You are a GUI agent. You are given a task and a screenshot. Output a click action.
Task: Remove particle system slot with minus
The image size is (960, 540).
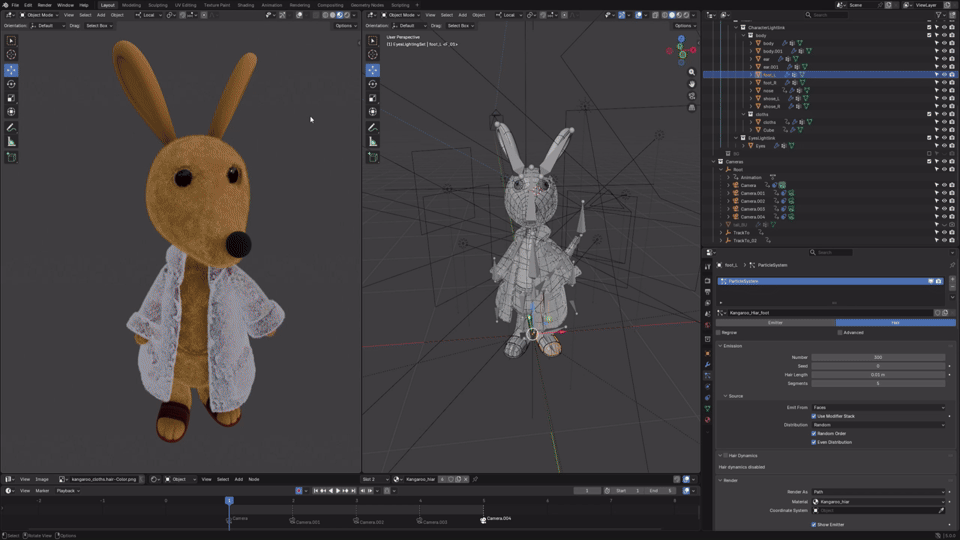point(952,287)
